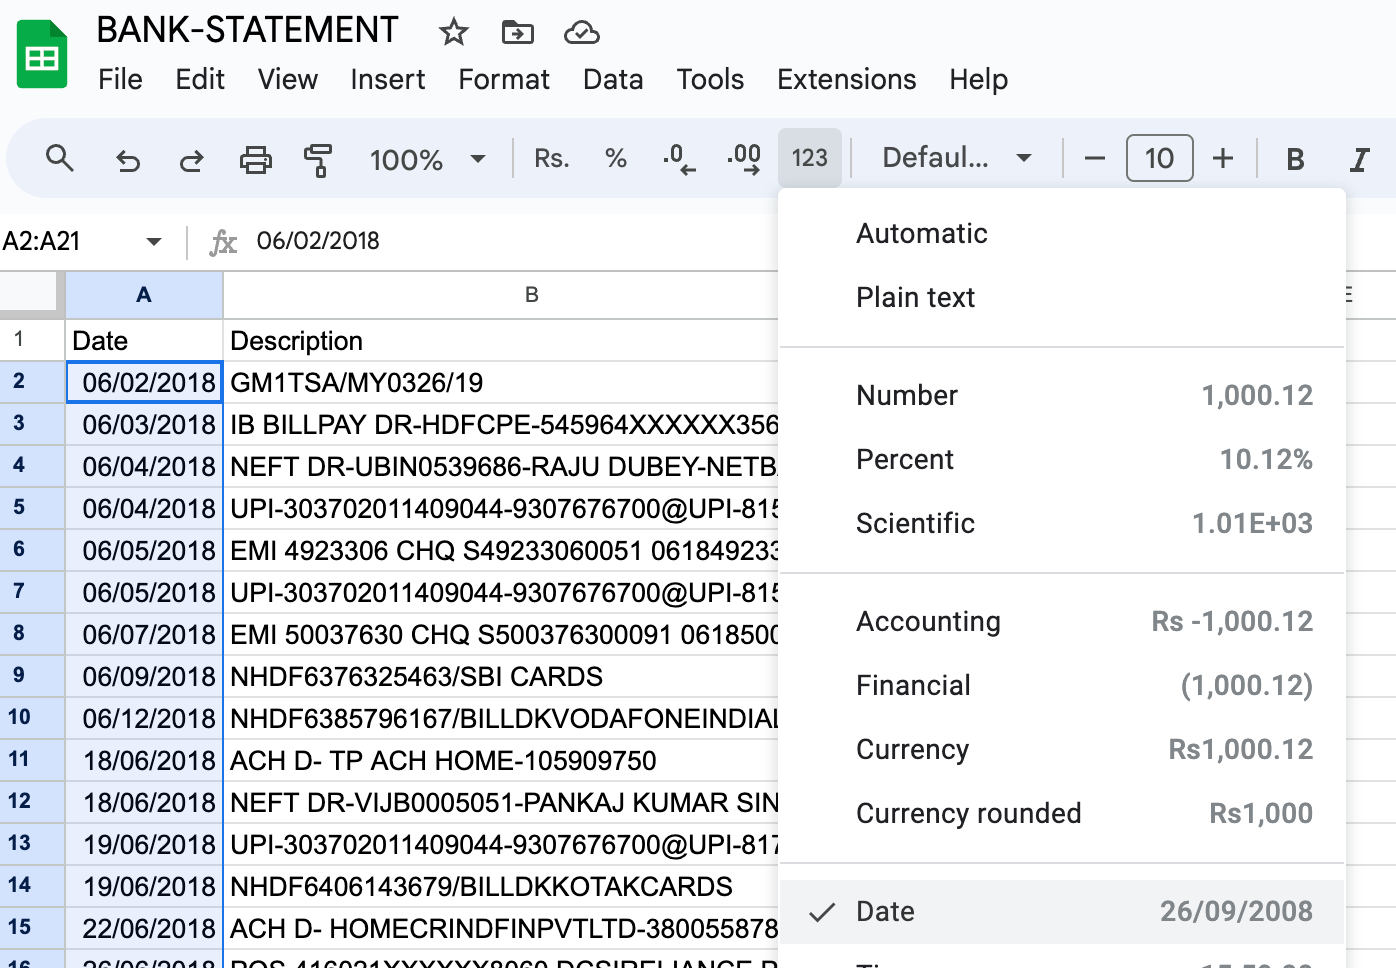Image resolution: width=1396 pixels, height=968 pixels.
Task: Select date cell 06/12/2018
Action: (x=144, y=719)
